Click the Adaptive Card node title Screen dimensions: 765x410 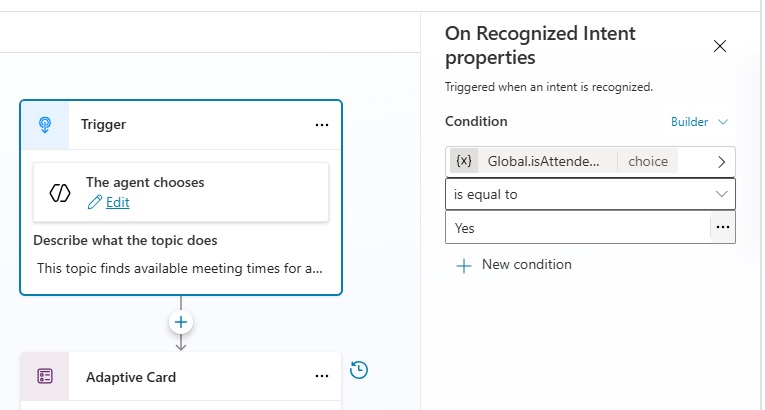(x=131, y=377)
